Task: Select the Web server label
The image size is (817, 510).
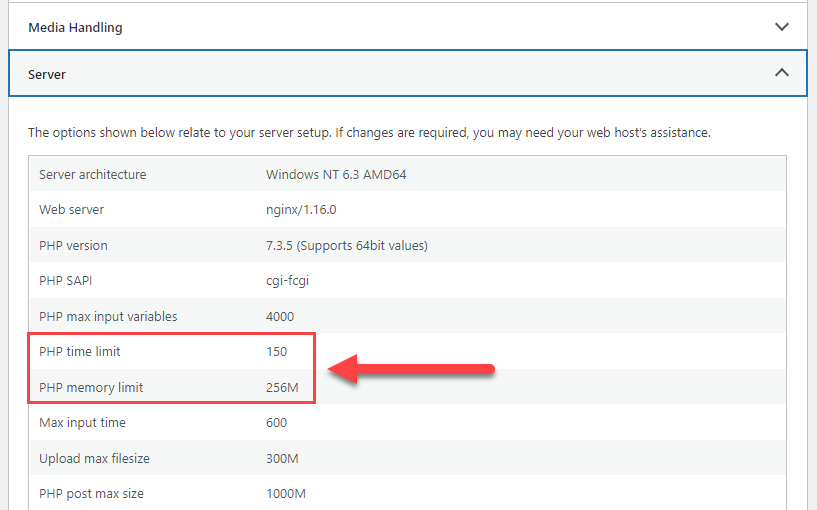Action: [71, 210]
